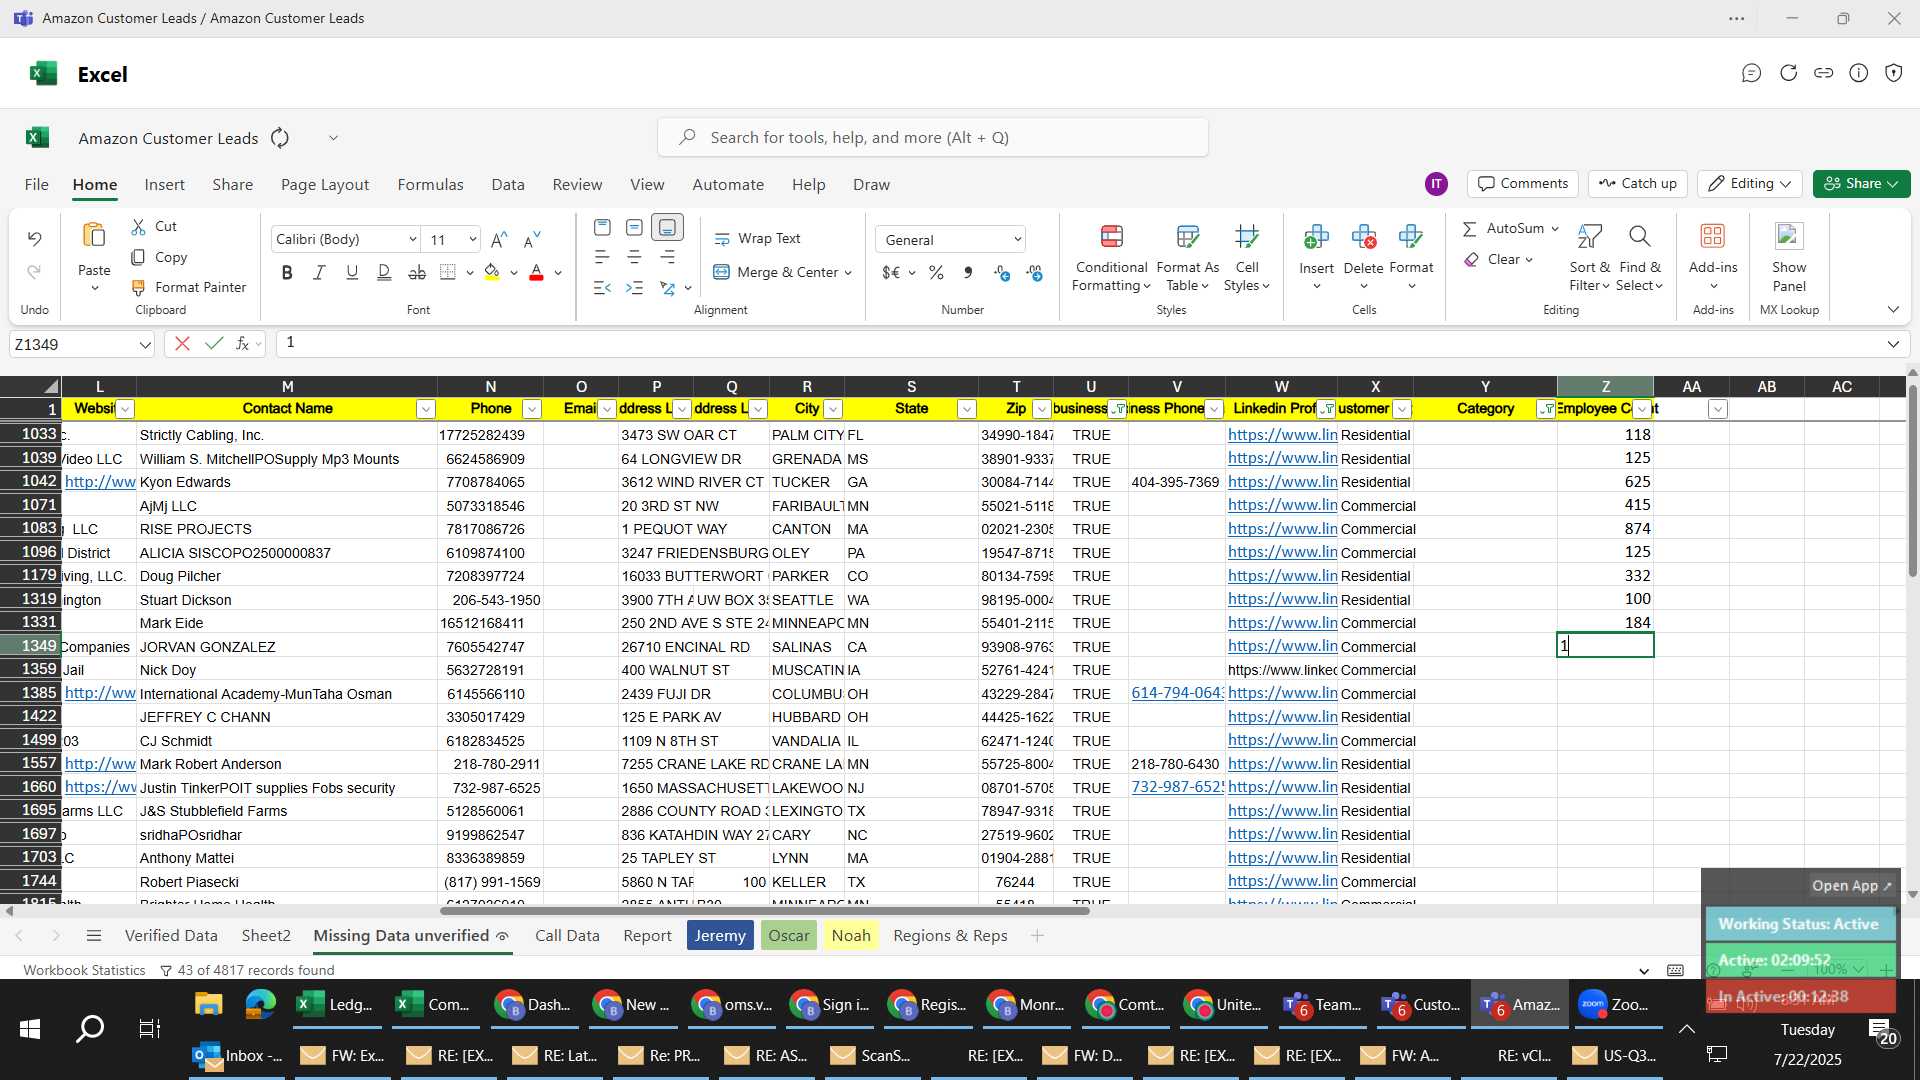Click the Sort & Filter icon
Image resolution: width=1920 pixels, height=1080 pixels.
coord(1589,237)
